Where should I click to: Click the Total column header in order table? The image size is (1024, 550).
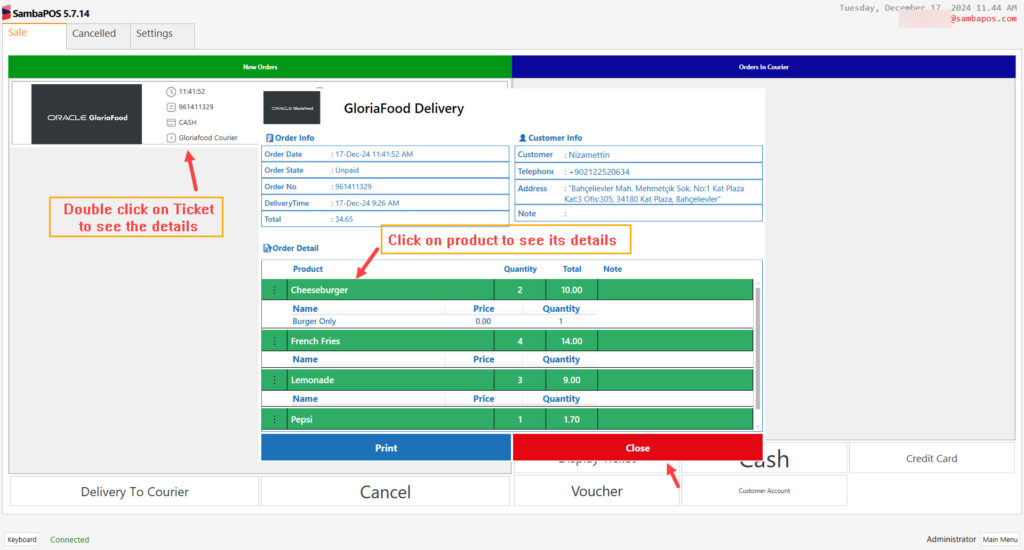tap(571, 269)
